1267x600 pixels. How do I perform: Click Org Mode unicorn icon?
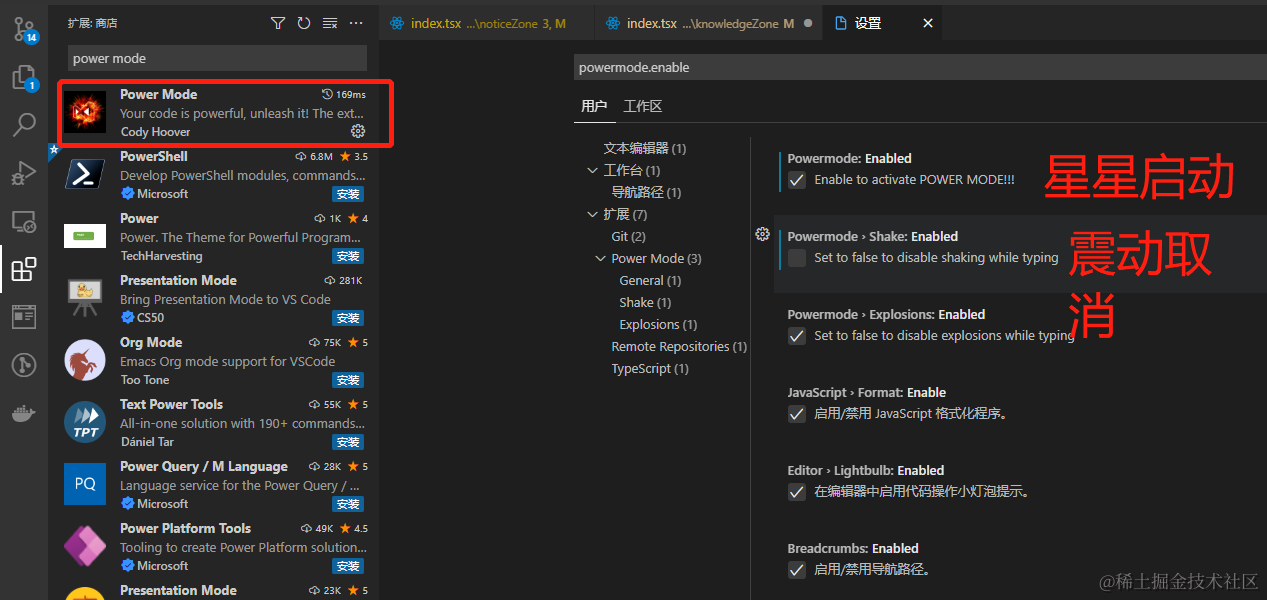(85, 360)
